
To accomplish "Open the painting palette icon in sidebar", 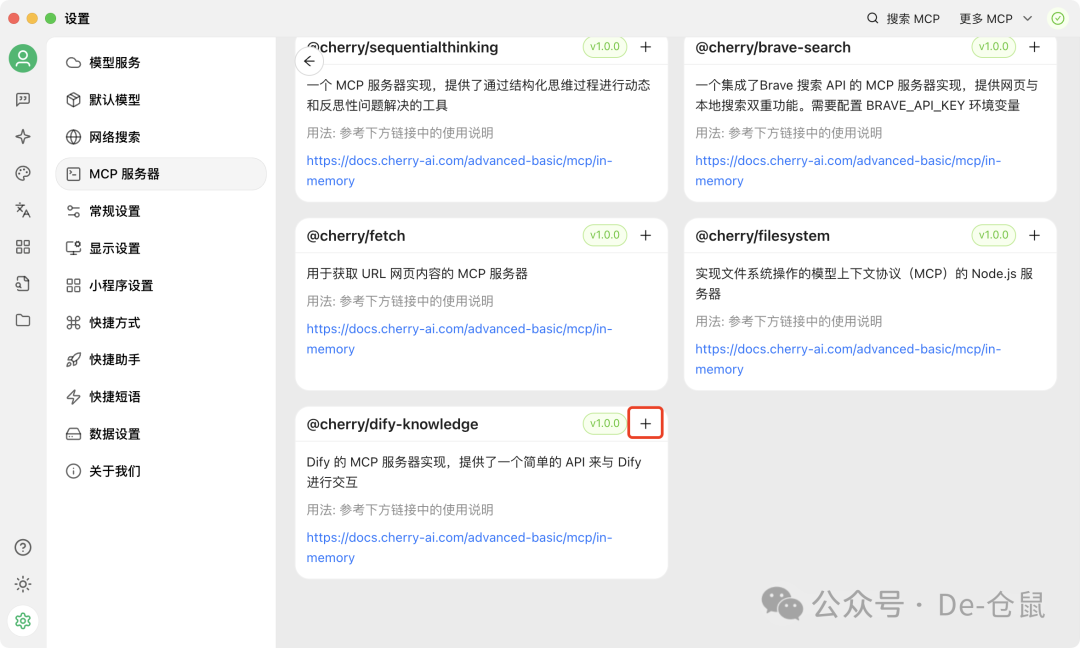I will tap(22, 173).
